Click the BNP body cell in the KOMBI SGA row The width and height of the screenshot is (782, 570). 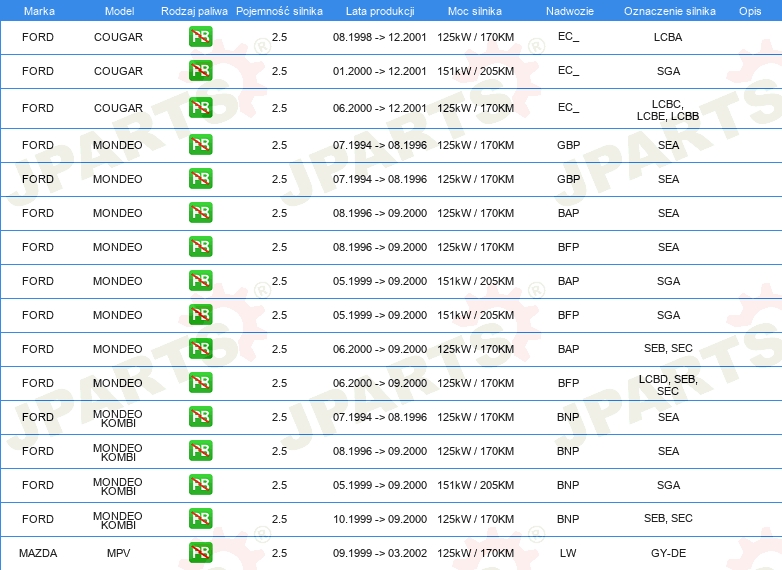click(x=568, y=485)
